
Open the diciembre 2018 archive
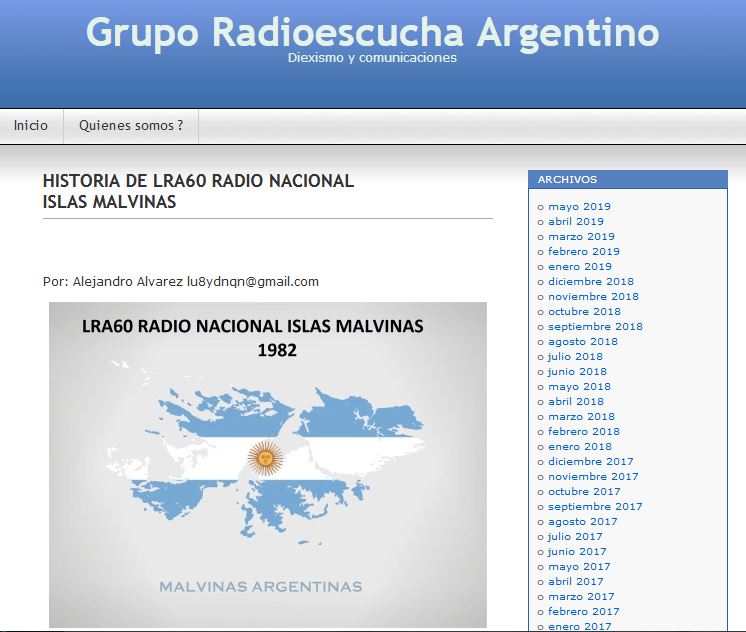pyautogui.click(x=591, y=282)
